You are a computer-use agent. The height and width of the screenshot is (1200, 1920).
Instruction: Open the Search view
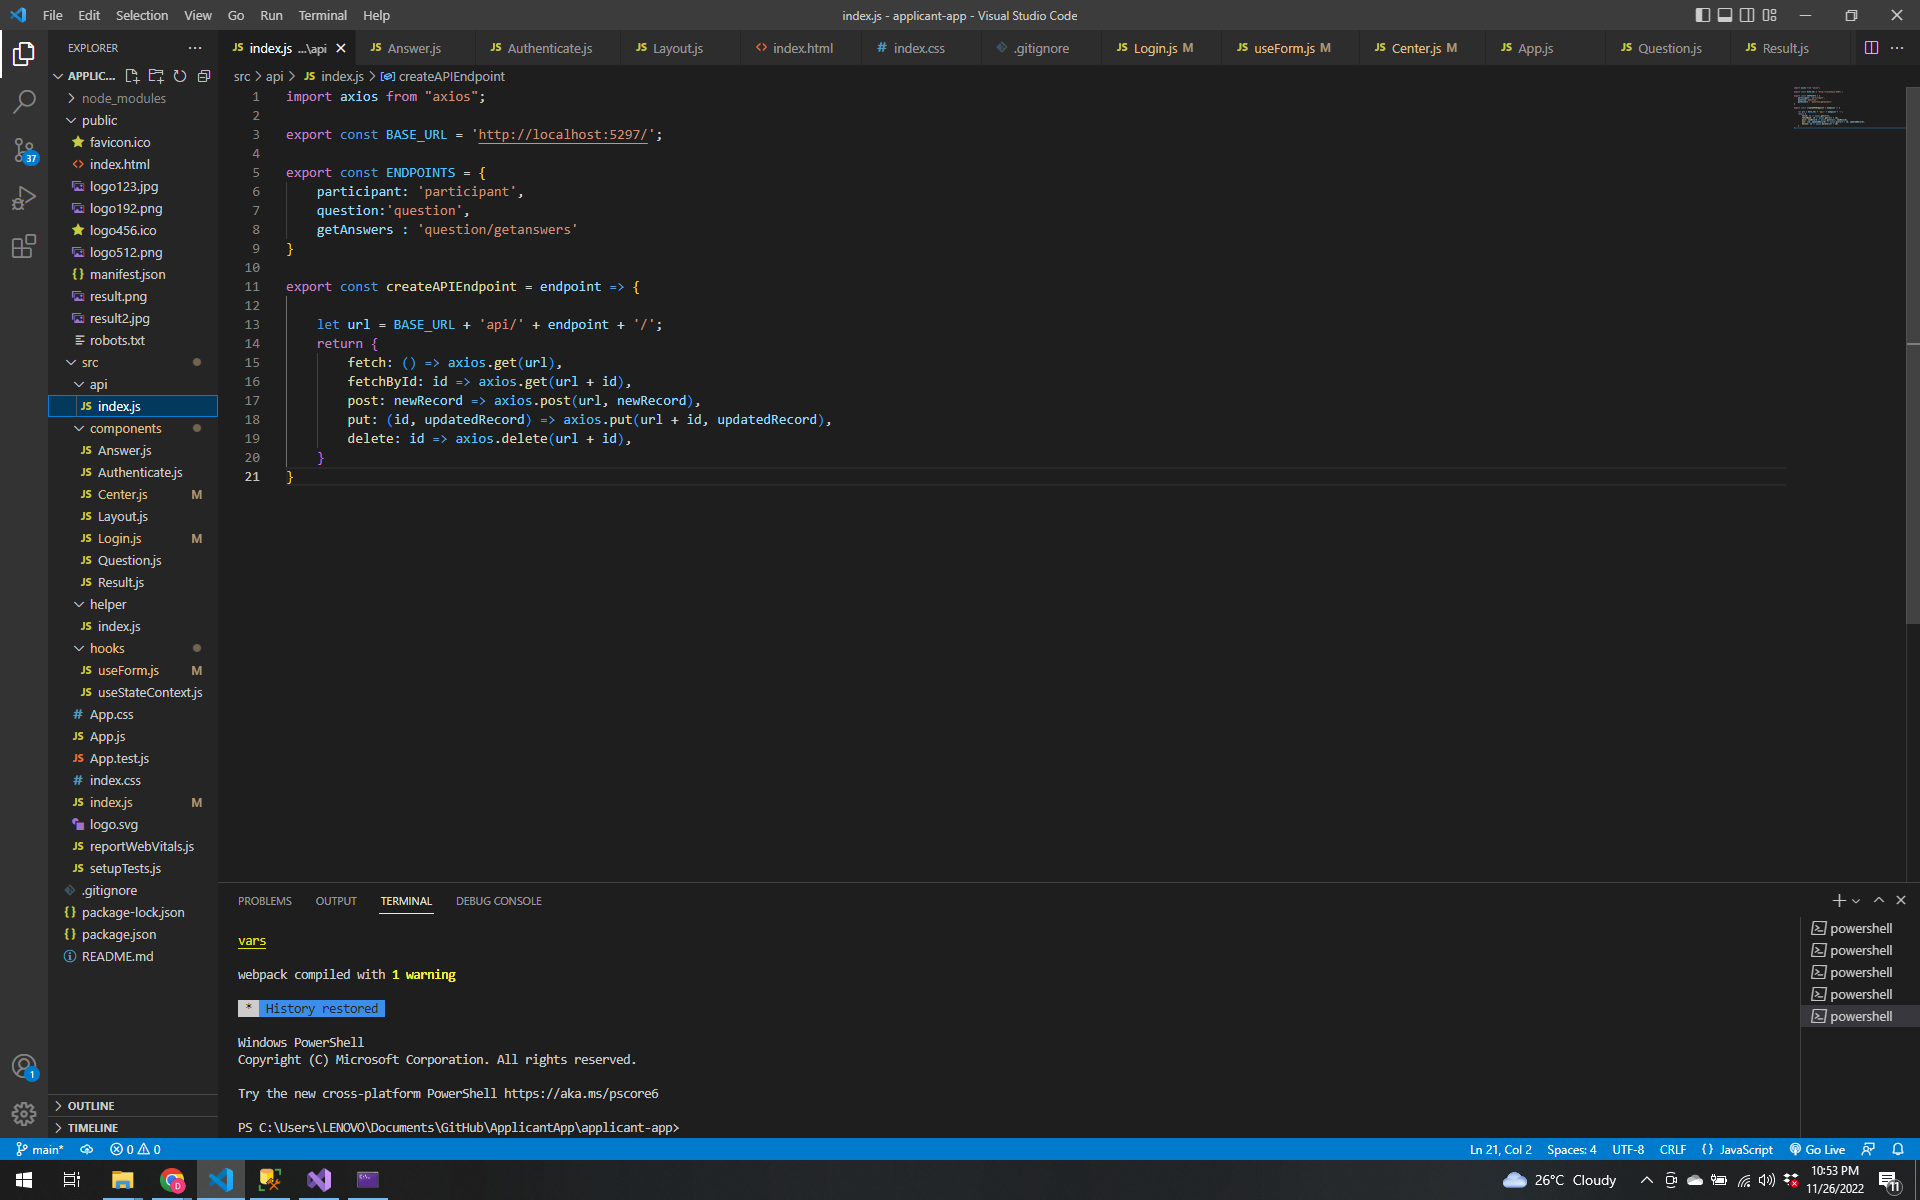[x=24, y=101]
